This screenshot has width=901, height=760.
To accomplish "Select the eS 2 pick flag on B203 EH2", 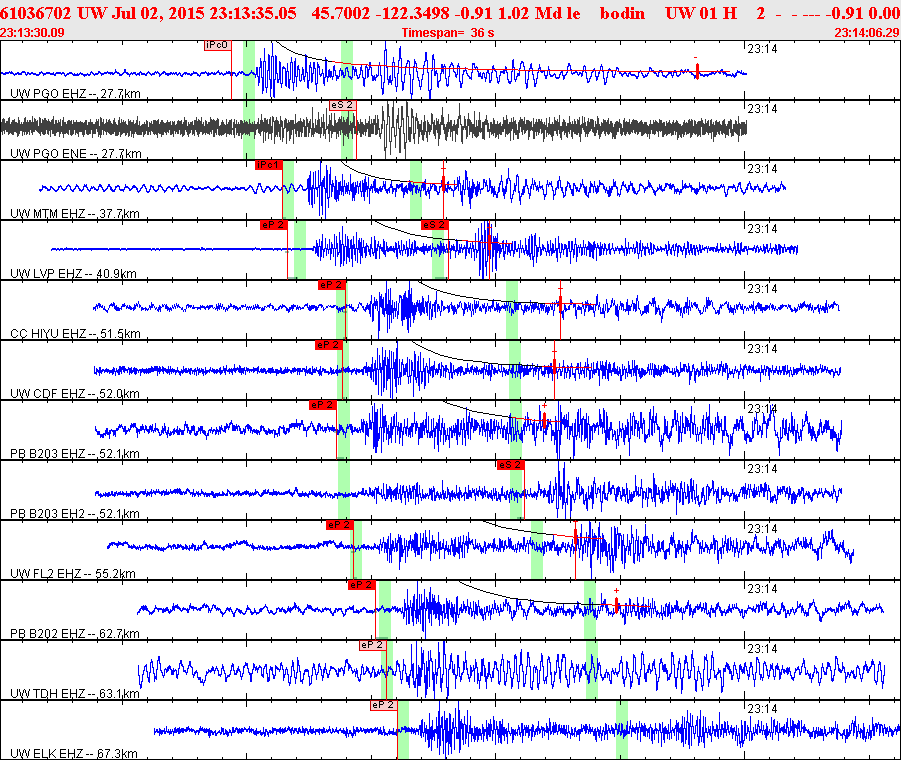I will point(511,465).
